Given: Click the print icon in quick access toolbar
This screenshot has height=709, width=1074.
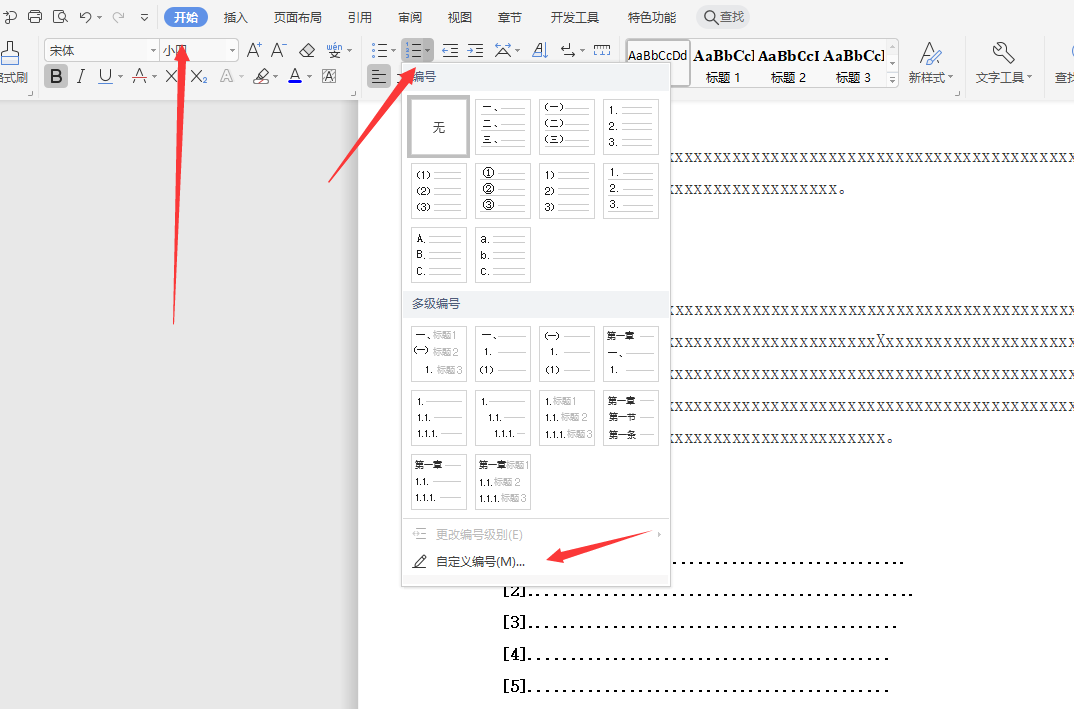Looking at the screenshot, I should pyautogui.click(x=35, y=17).
